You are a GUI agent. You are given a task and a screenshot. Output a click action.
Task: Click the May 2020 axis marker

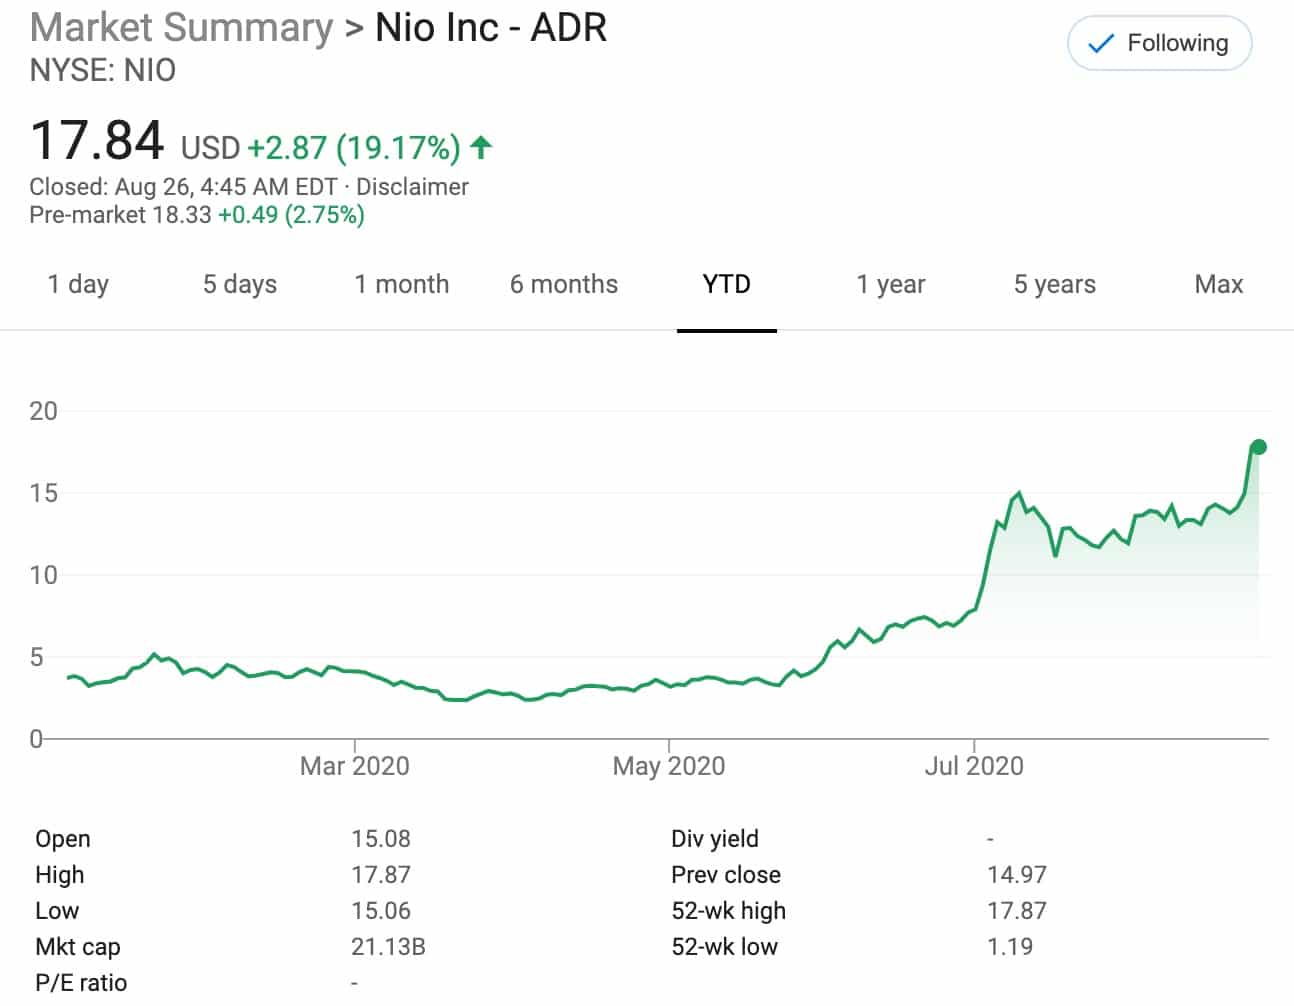pyautogui.click(x=669, y=766)
